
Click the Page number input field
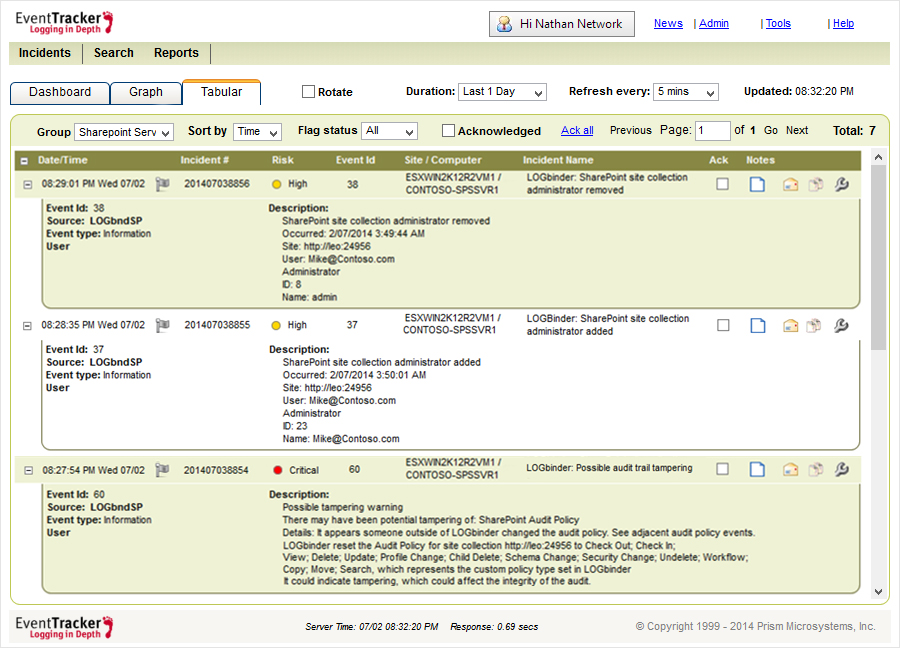[x=712, y=130]
